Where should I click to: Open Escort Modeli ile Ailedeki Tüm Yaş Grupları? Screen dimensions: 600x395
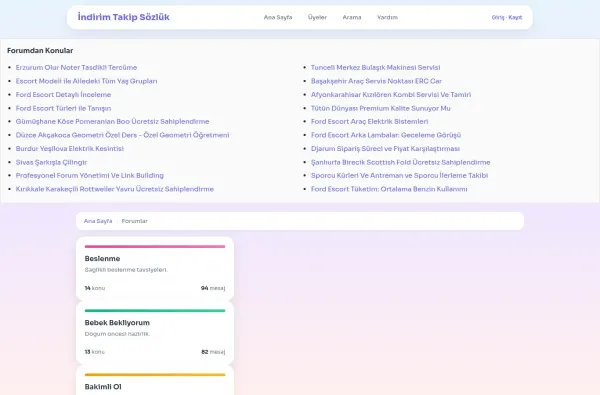coord(86,81)
